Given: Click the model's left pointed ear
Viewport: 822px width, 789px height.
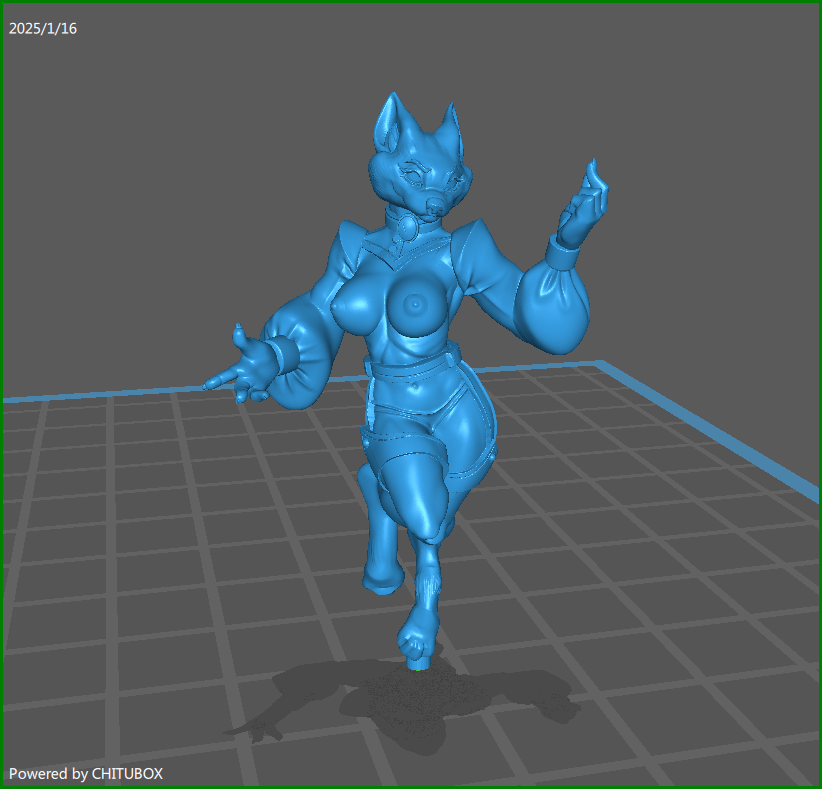Looking at the screenshot, I should [389, 122].
